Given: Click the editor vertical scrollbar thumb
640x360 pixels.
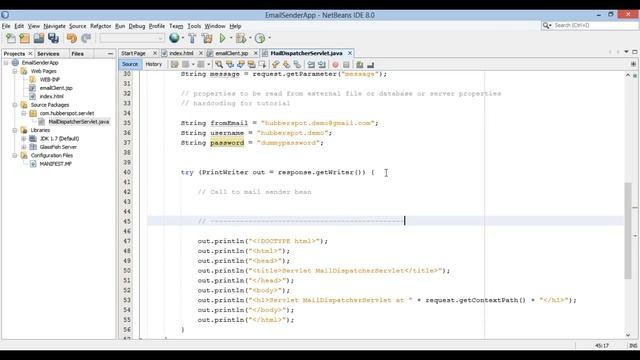Looking at the screenshot, I should click(x=628, y=231).
